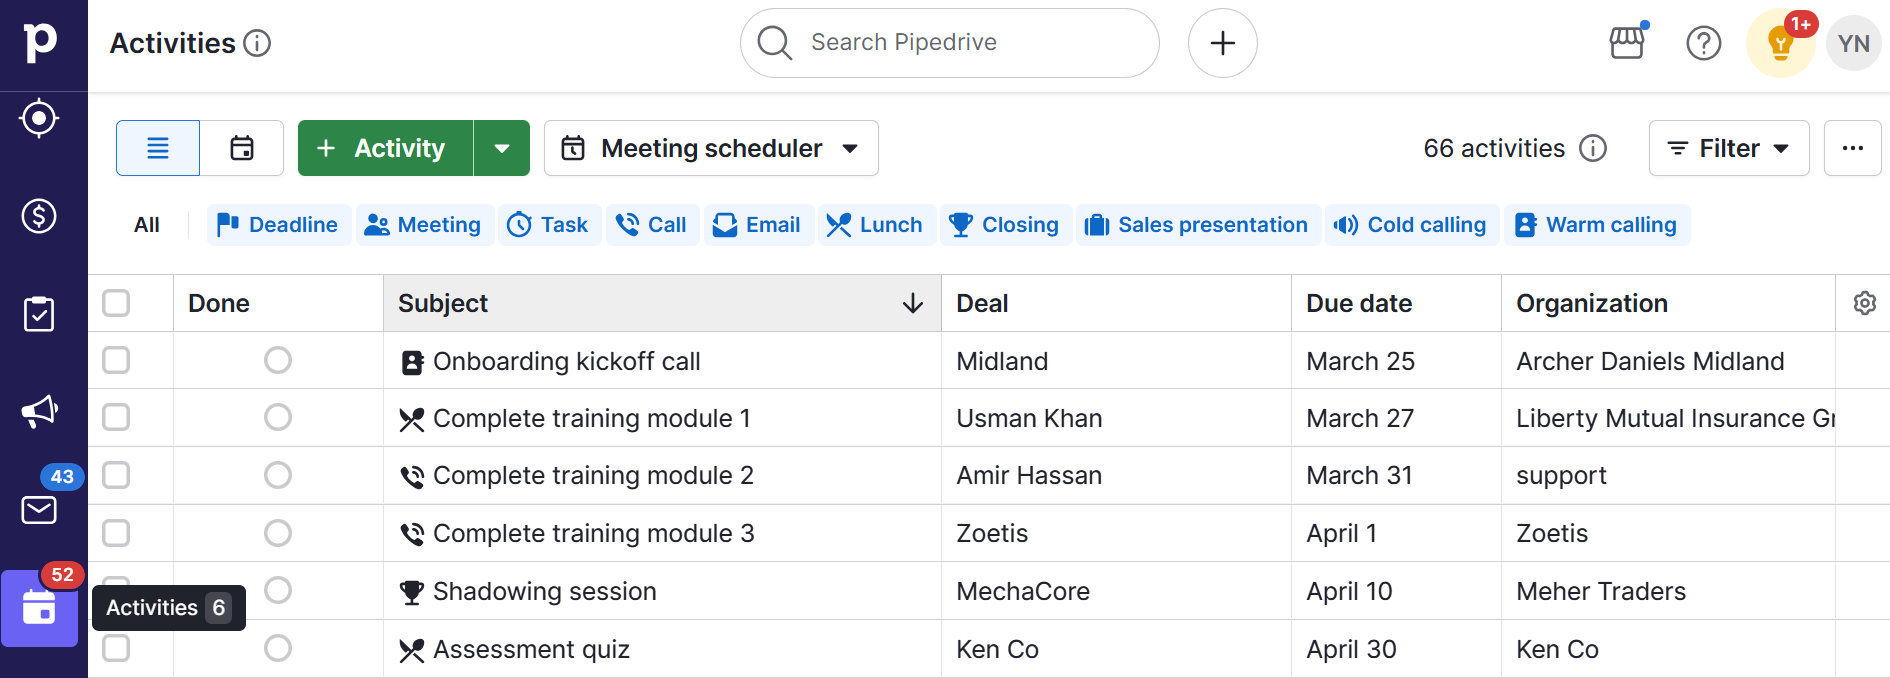The height and width of the screenshot is (678, 1890).
Task: Open Complete training module 3 activity
Action: tap(593, 533)
